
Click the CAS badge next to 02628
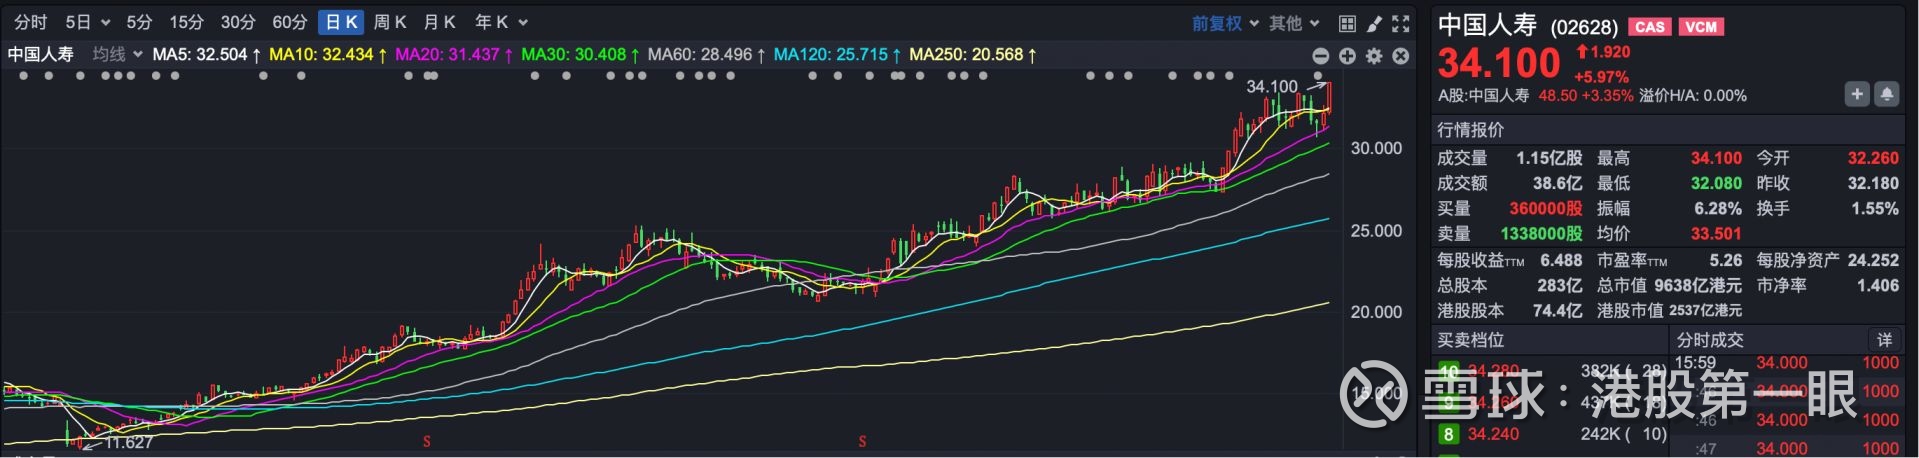(1650, 27)
